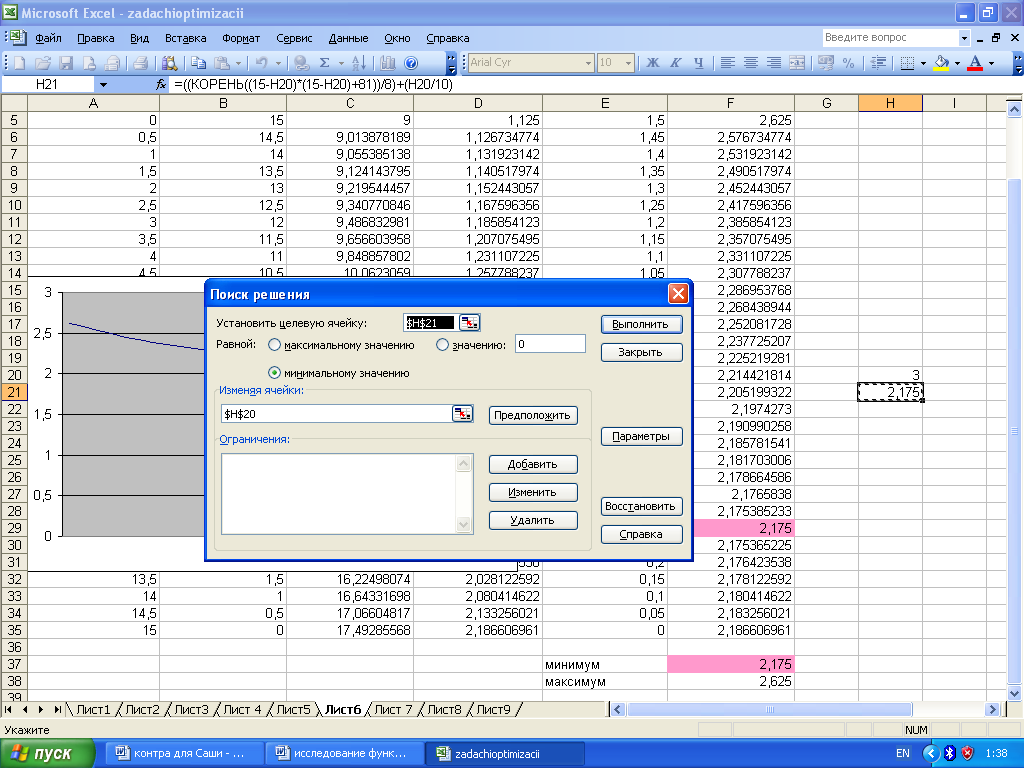1024x768 pixels.
Task: Click the AutoSum sigma icon
Action: tap(325, 62)
